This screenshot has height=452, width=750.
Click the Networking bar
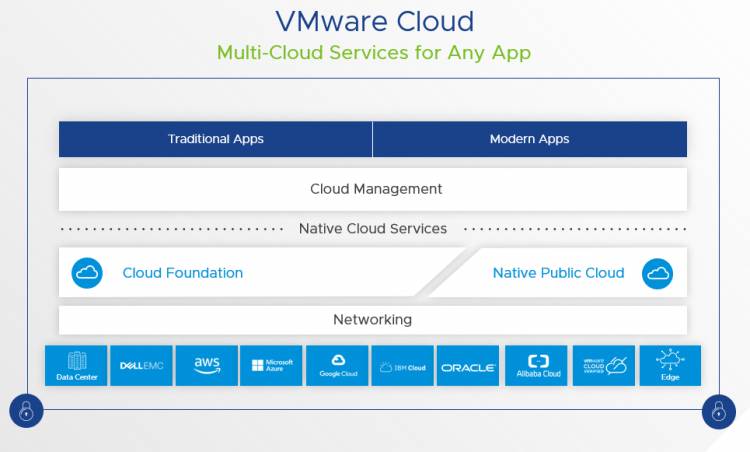coord(373,320)
